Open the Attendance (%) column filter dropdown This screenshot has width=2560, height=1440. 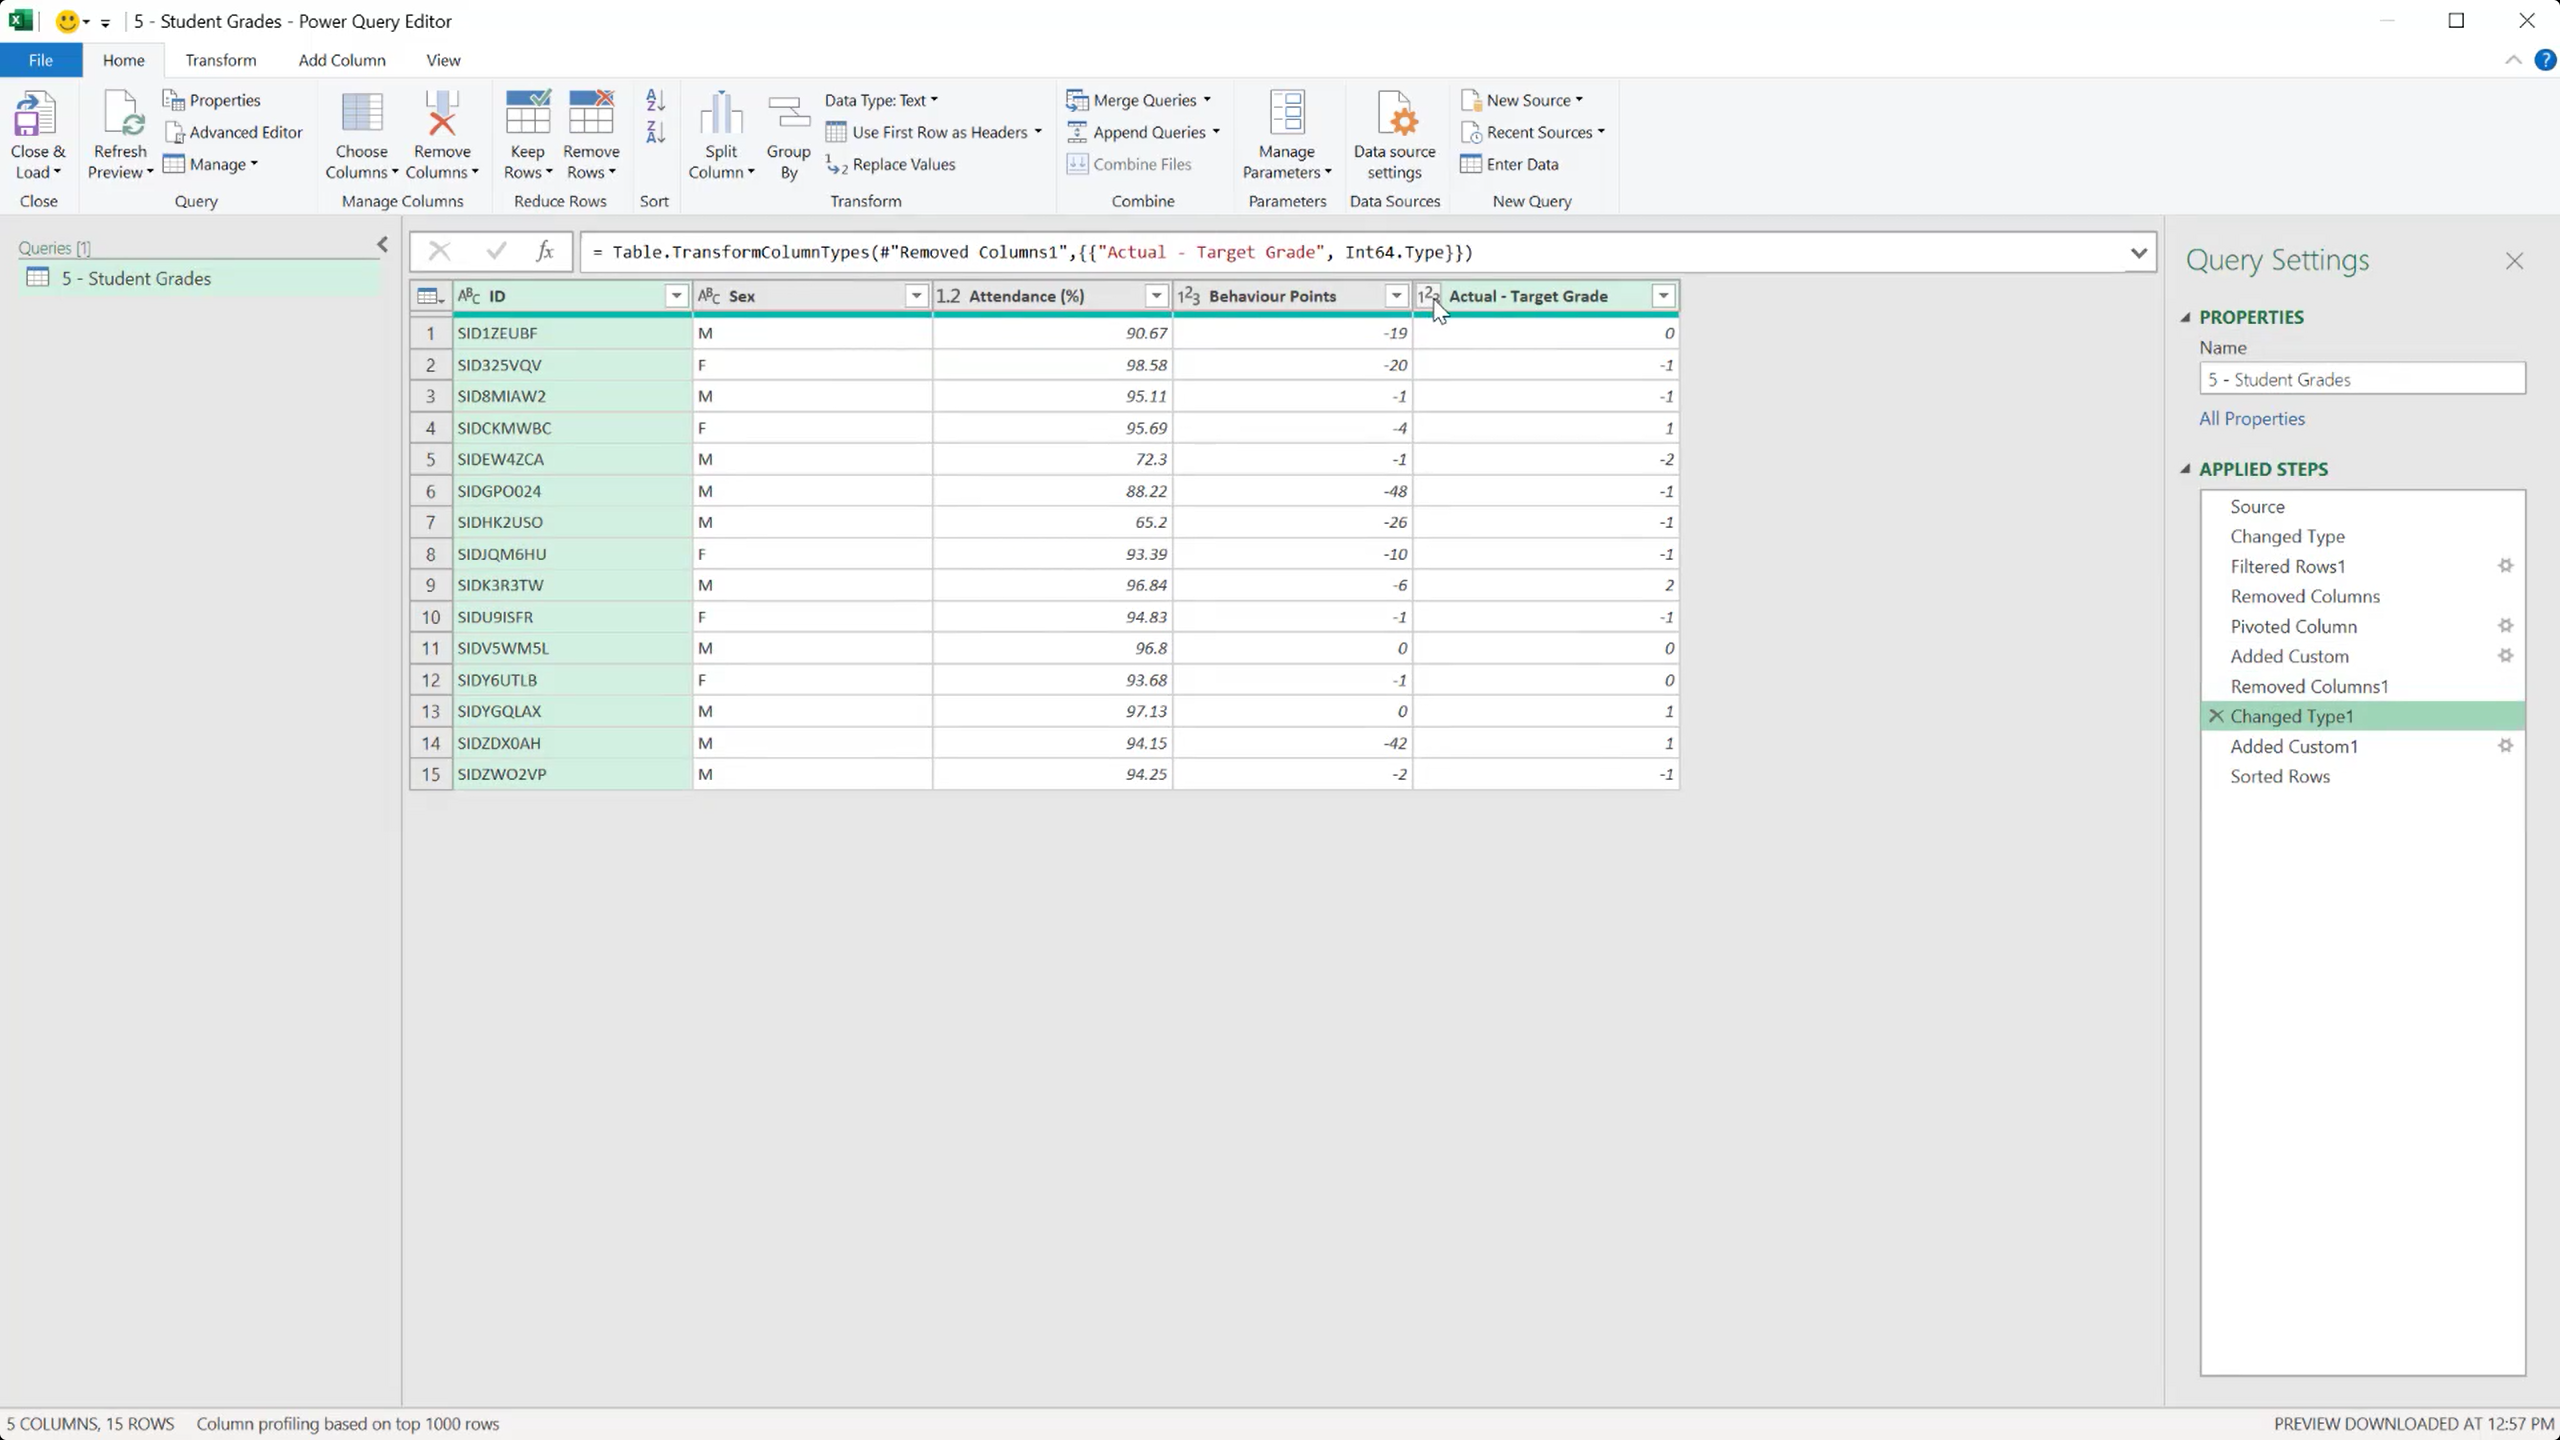[1156, 296]
